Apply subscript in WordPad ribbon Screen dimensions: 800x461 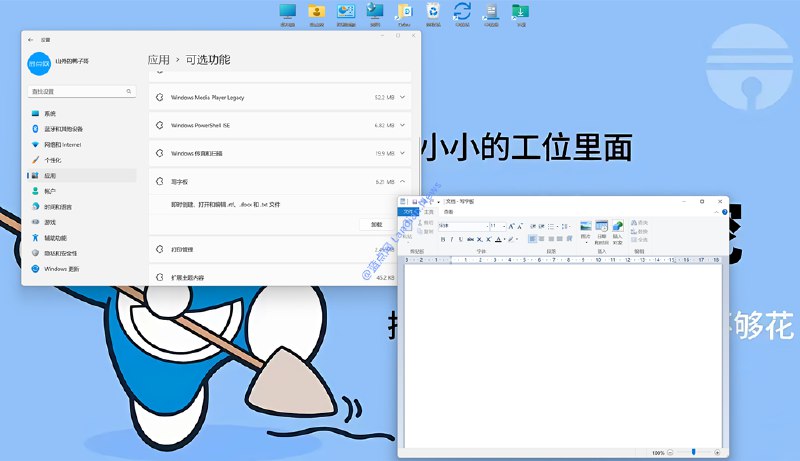point(480,239)
